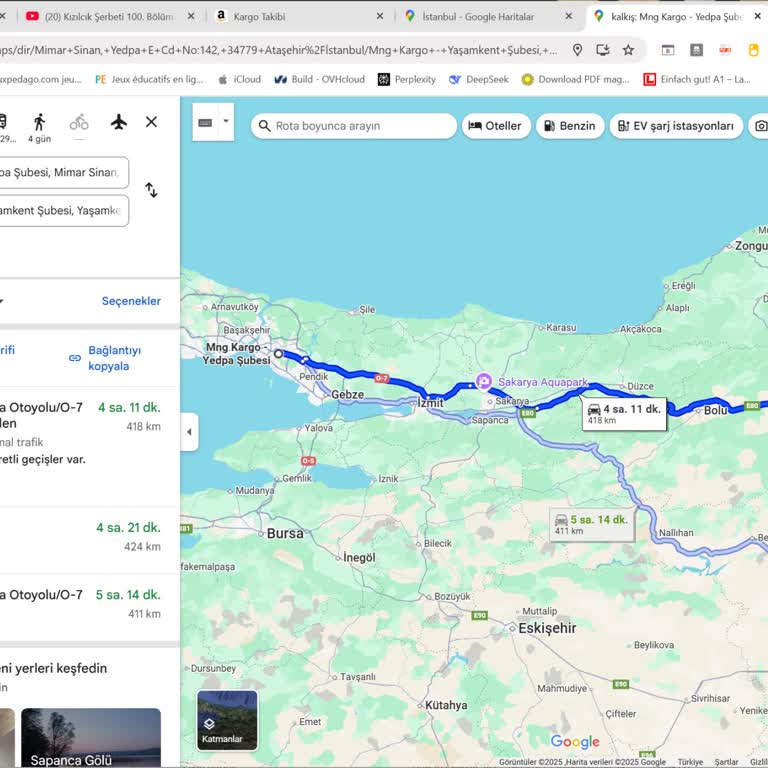The height and width of the screenshot is (768, 768).
Task: Click the yellow extension icon in the toolbar
Action: 753,50
